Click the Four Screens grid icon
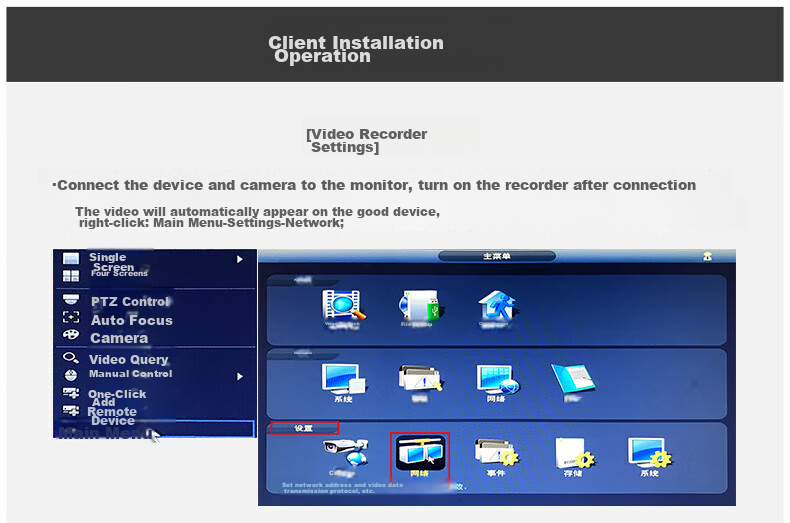Screen dimensions: 790x523 click(71, 276)
